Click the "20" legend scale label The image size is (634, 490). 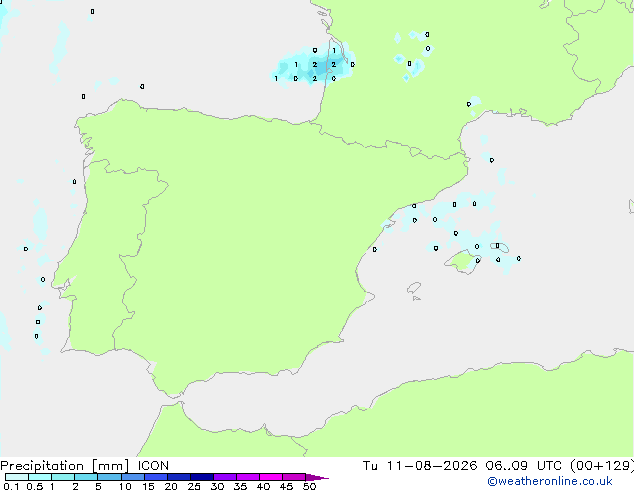coord(171,486)
